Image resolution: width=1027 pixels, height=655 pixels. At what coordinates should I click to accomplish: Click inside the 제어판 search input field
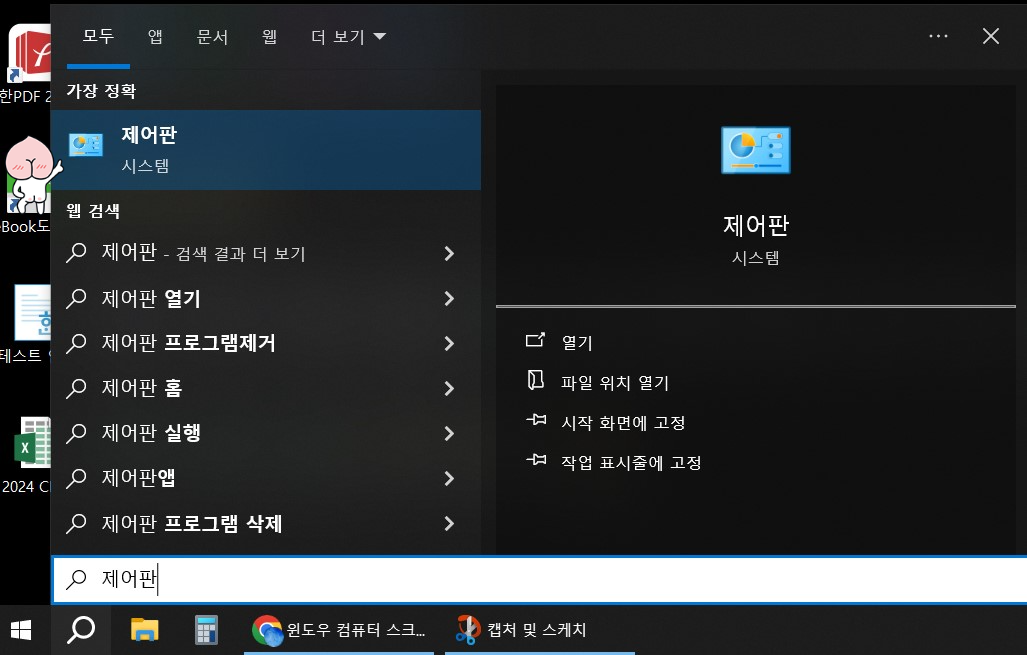[x=300, y=578]
